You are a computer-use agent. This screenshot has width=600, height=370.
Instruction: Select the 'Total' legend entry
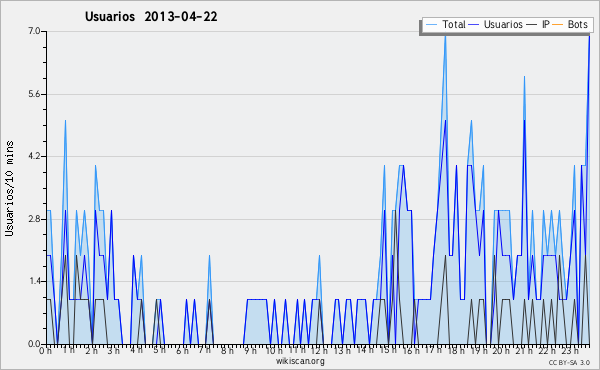pyautogui.click(x=454, y=24)
